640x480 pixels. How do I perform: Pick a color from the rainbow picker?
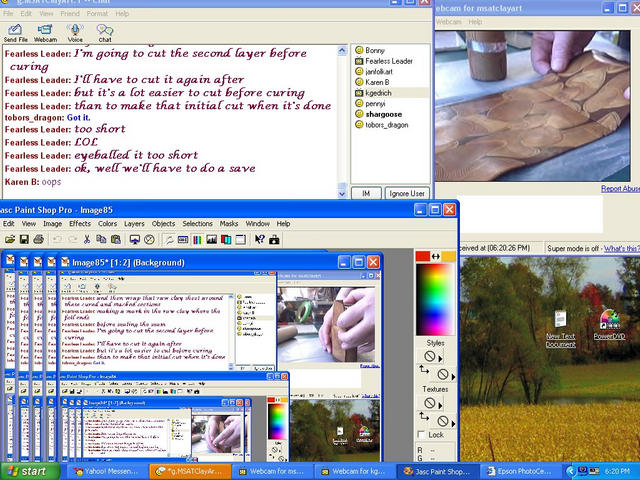pos(436,299)
